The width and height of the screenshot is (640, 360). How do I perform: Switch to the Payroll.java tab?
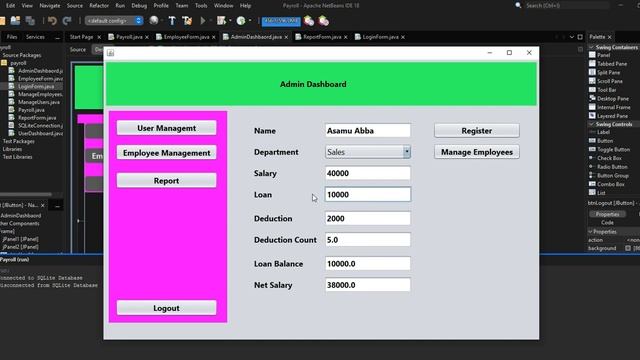tap(129, 37)
